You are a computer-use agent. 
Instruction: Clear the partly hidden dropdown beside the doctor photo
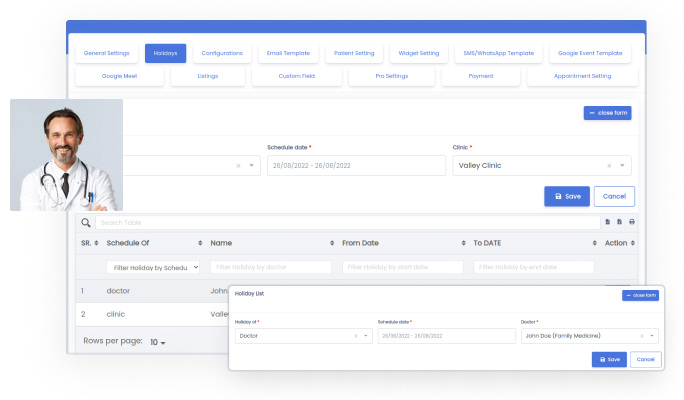[239, 166]
